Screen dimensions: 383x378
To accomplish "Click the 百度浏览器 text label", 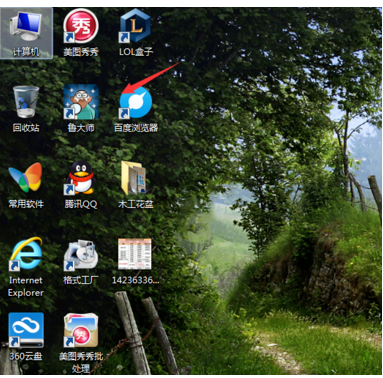I will point(136,128).
